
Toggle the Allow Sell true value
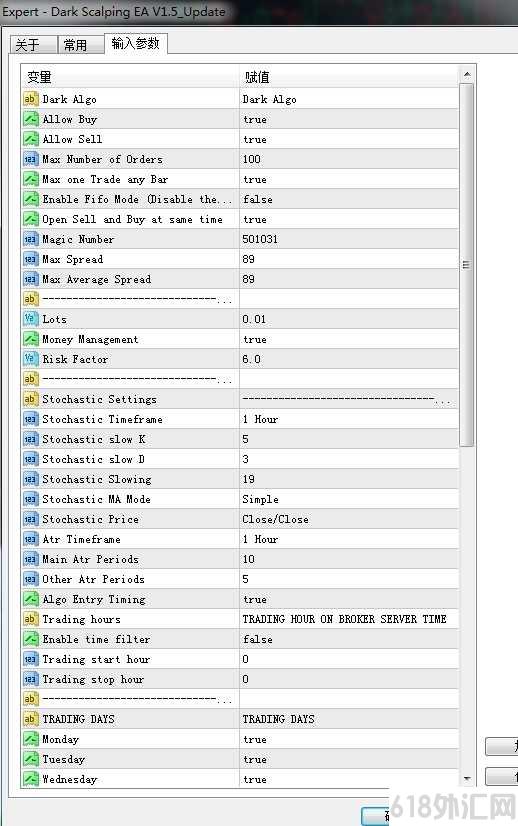(349, 140)
